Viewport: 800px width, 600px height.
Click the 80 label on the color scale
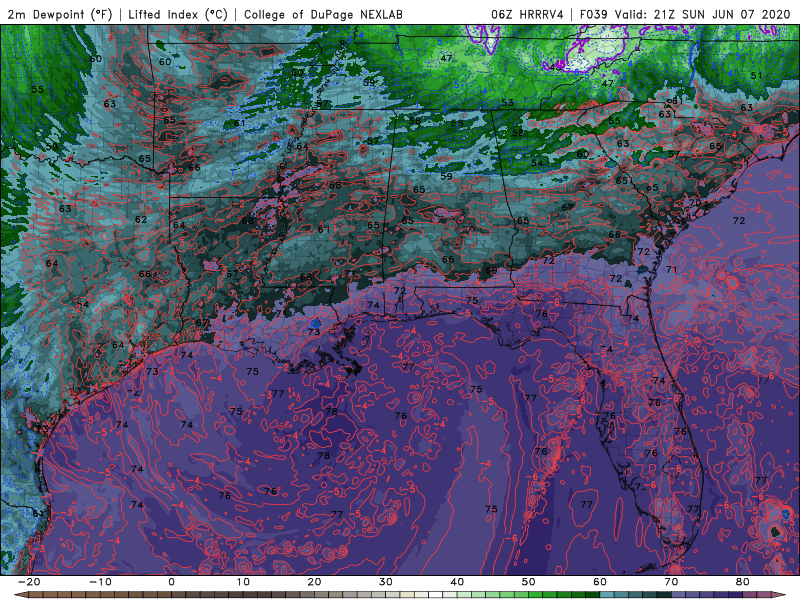click(x=743, y=582)
